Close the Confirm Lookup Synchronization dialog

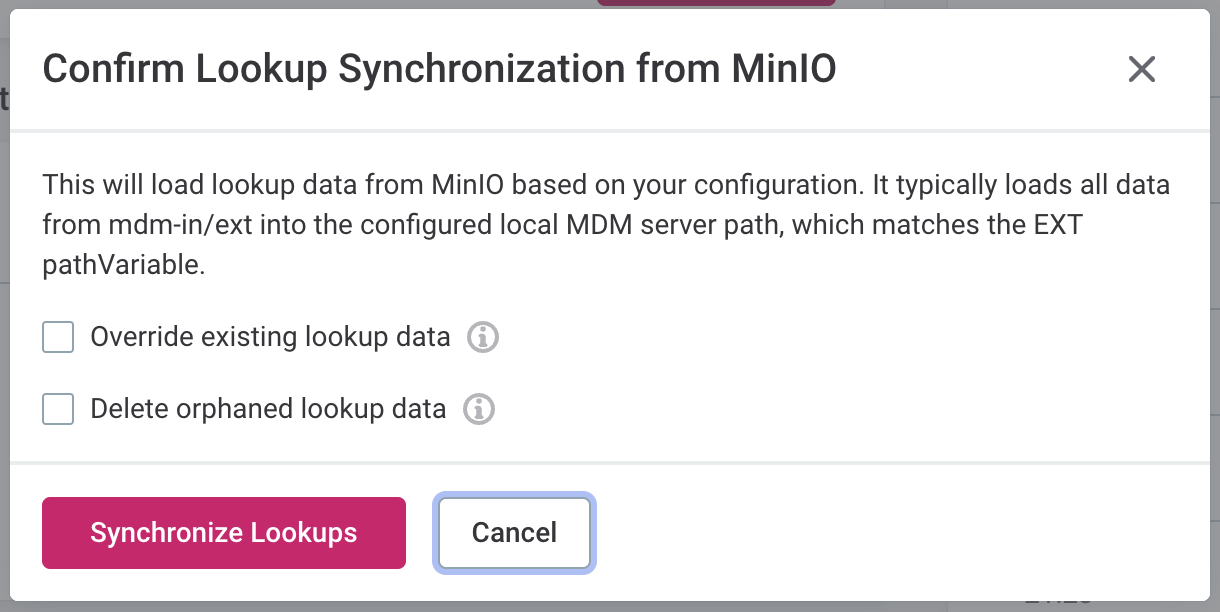coord(1141,69)
